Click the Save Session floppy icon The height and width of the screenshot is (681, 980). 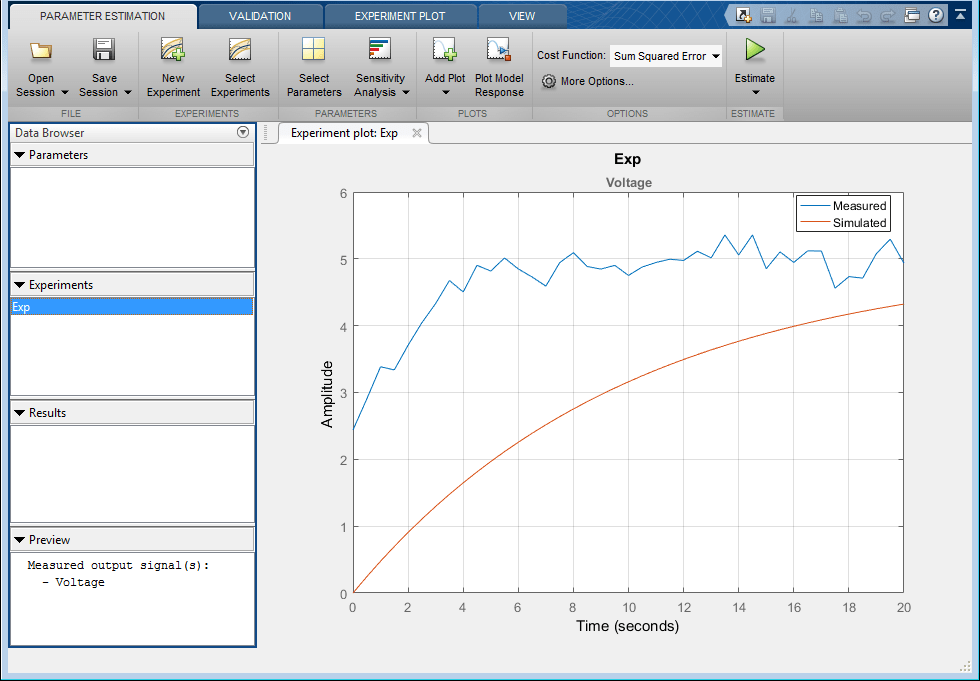[104, 49]
